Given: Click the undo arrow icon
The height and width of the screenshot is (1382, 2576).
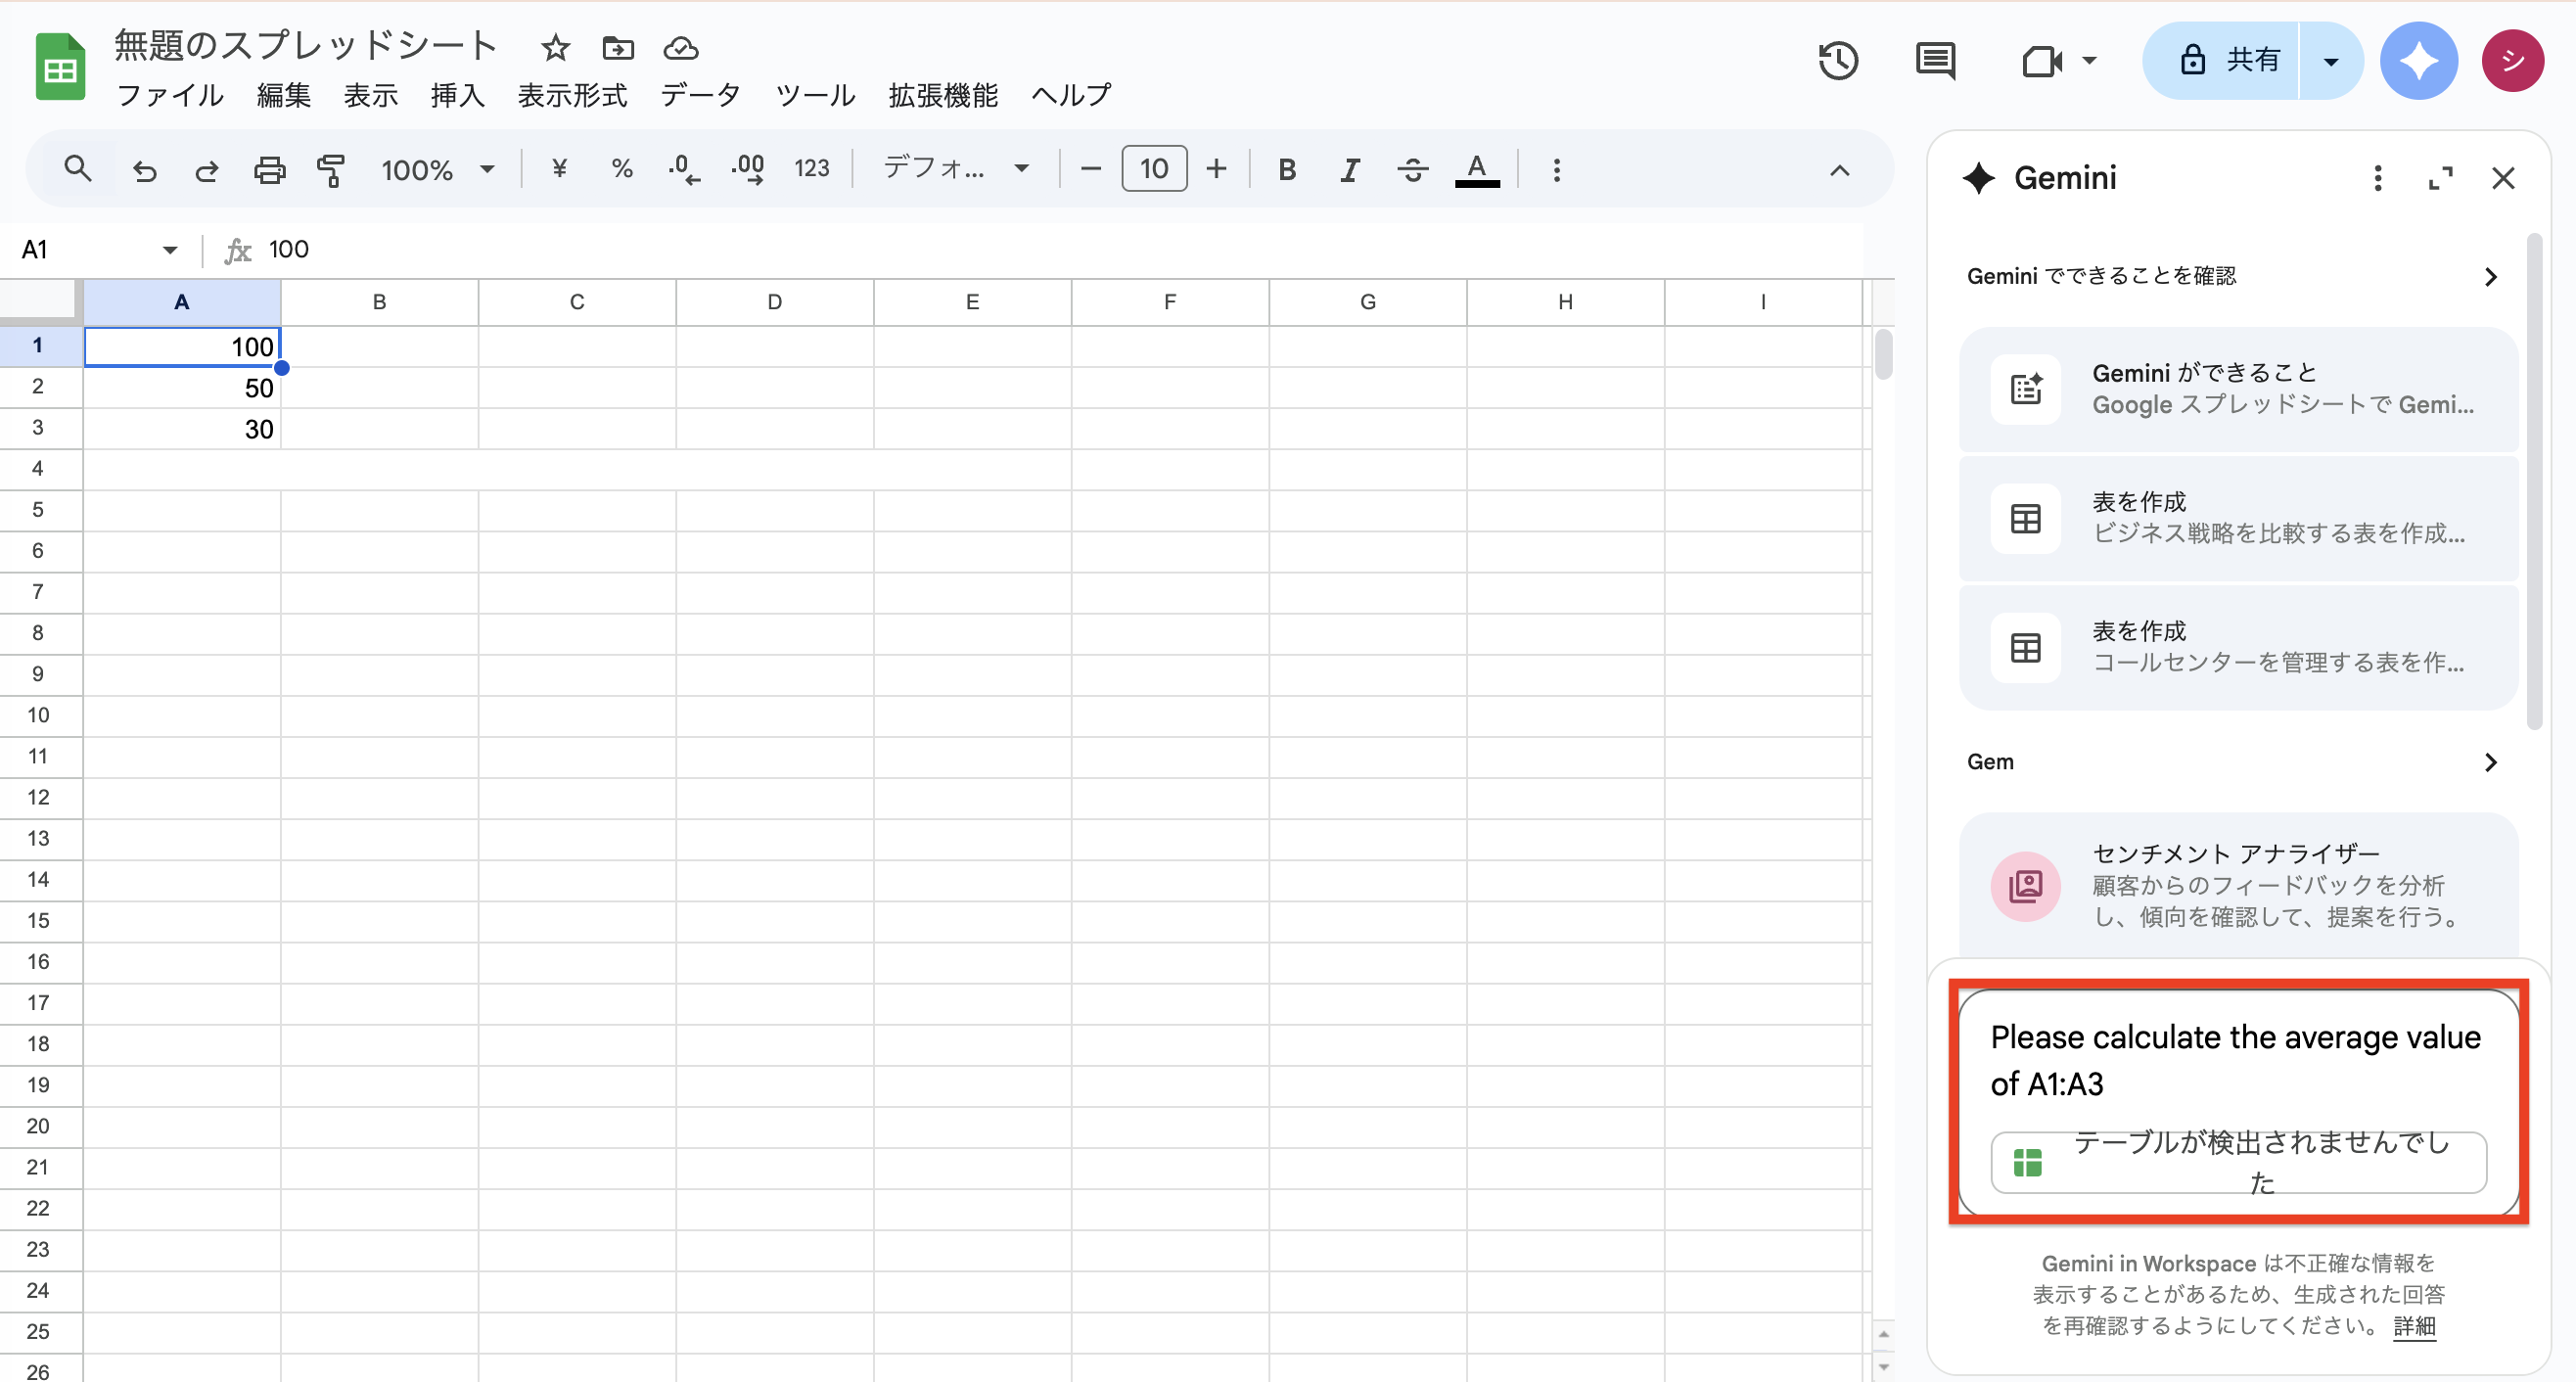Looking at the screenshot, I should 145,170.
